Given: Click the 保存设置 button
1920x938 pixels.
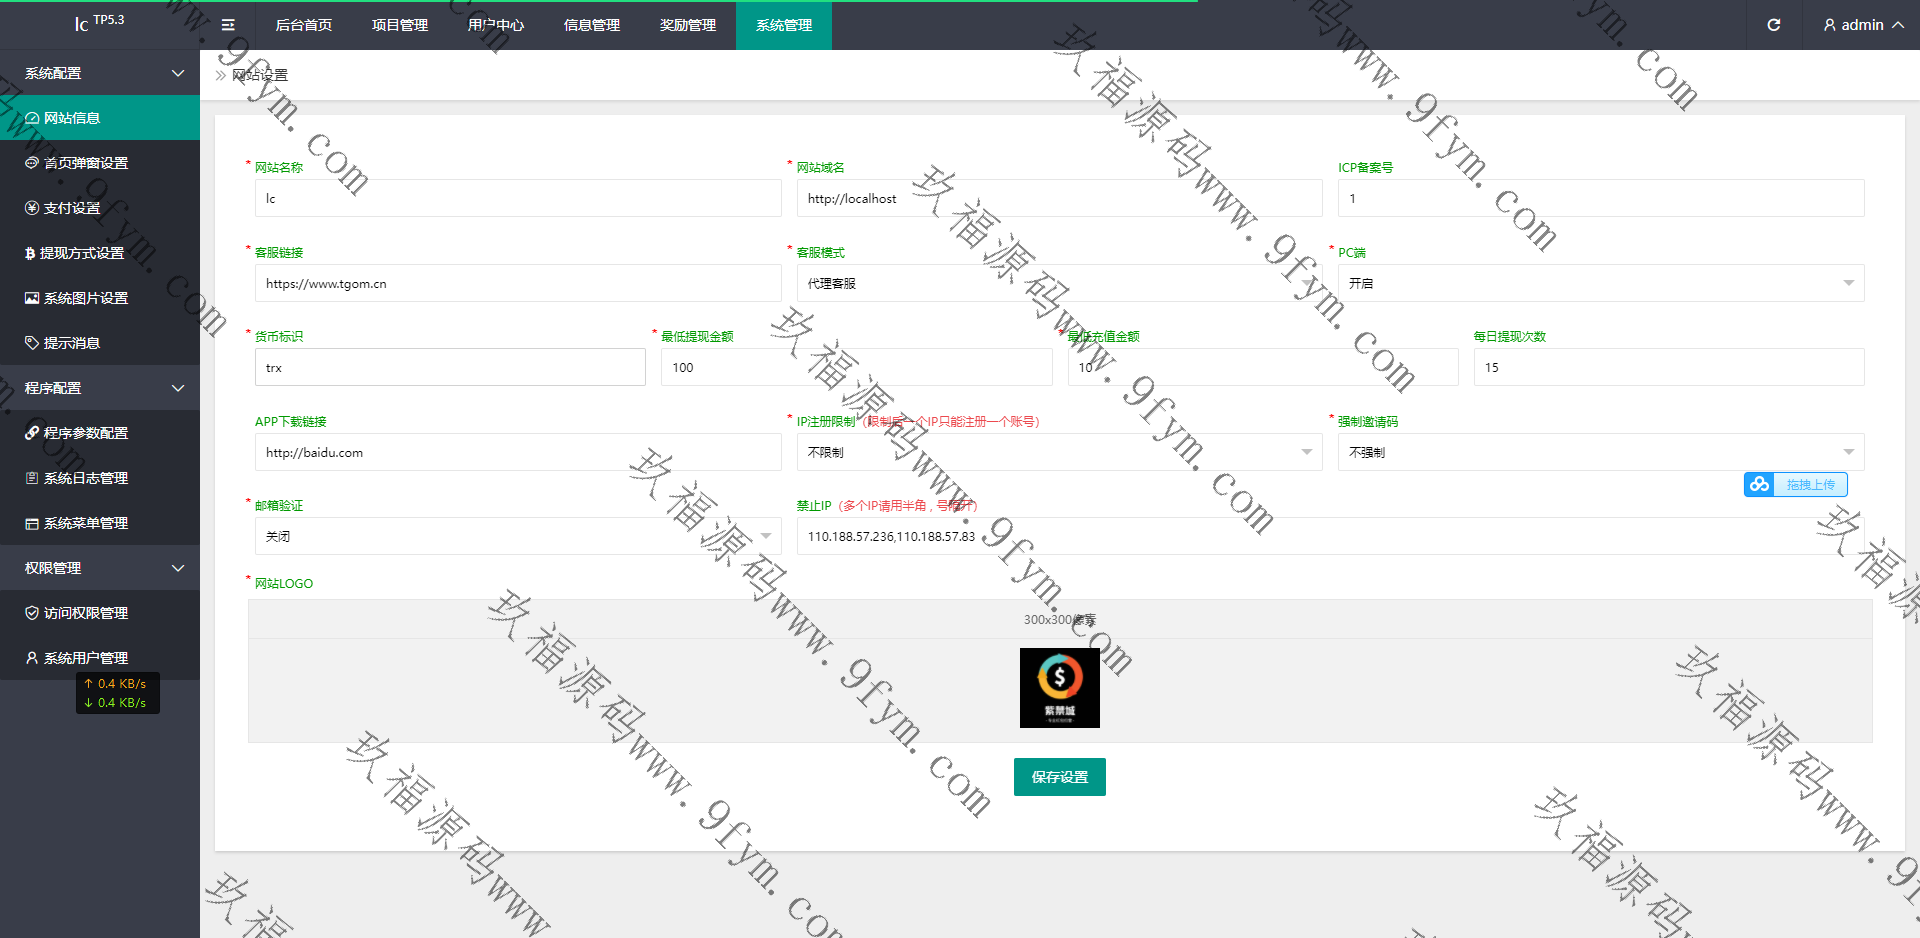Looking at the screenshot, I should 1059,777.
